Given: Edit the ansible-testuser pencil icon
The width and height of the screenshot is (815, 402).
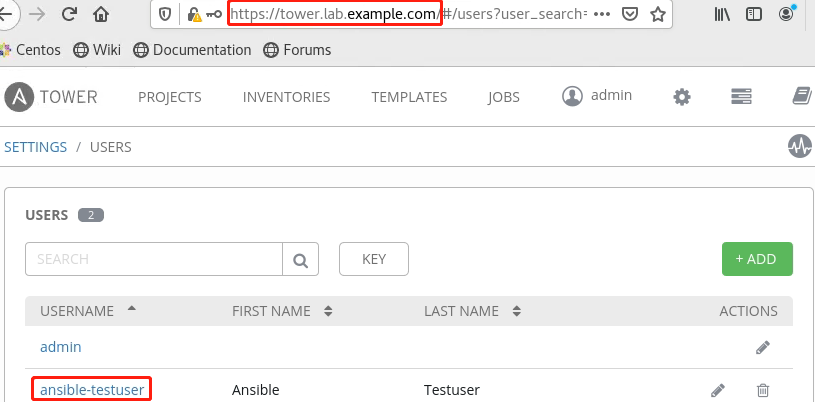Looking at the screenshot, I should (717, 390).
